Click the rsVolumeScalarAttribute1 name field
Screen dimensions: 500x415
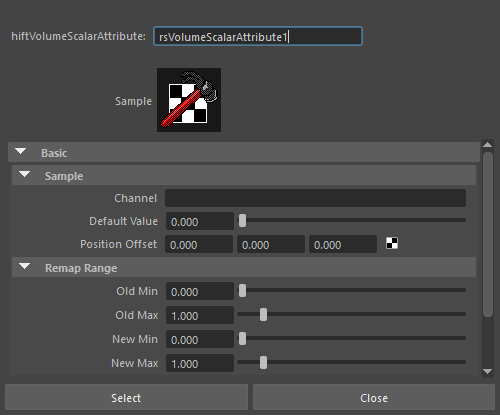(x=258, y=36)
